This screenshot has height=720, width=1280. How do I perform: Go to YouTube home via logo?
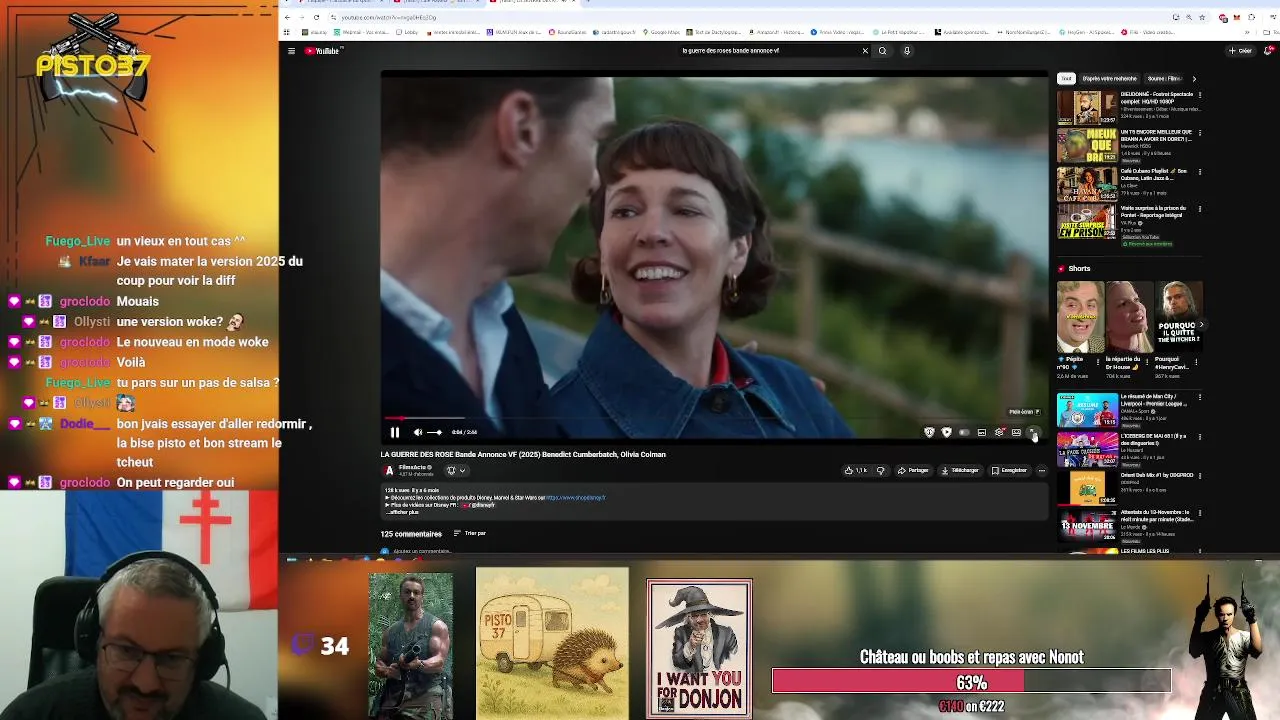(x=323, y=51)
